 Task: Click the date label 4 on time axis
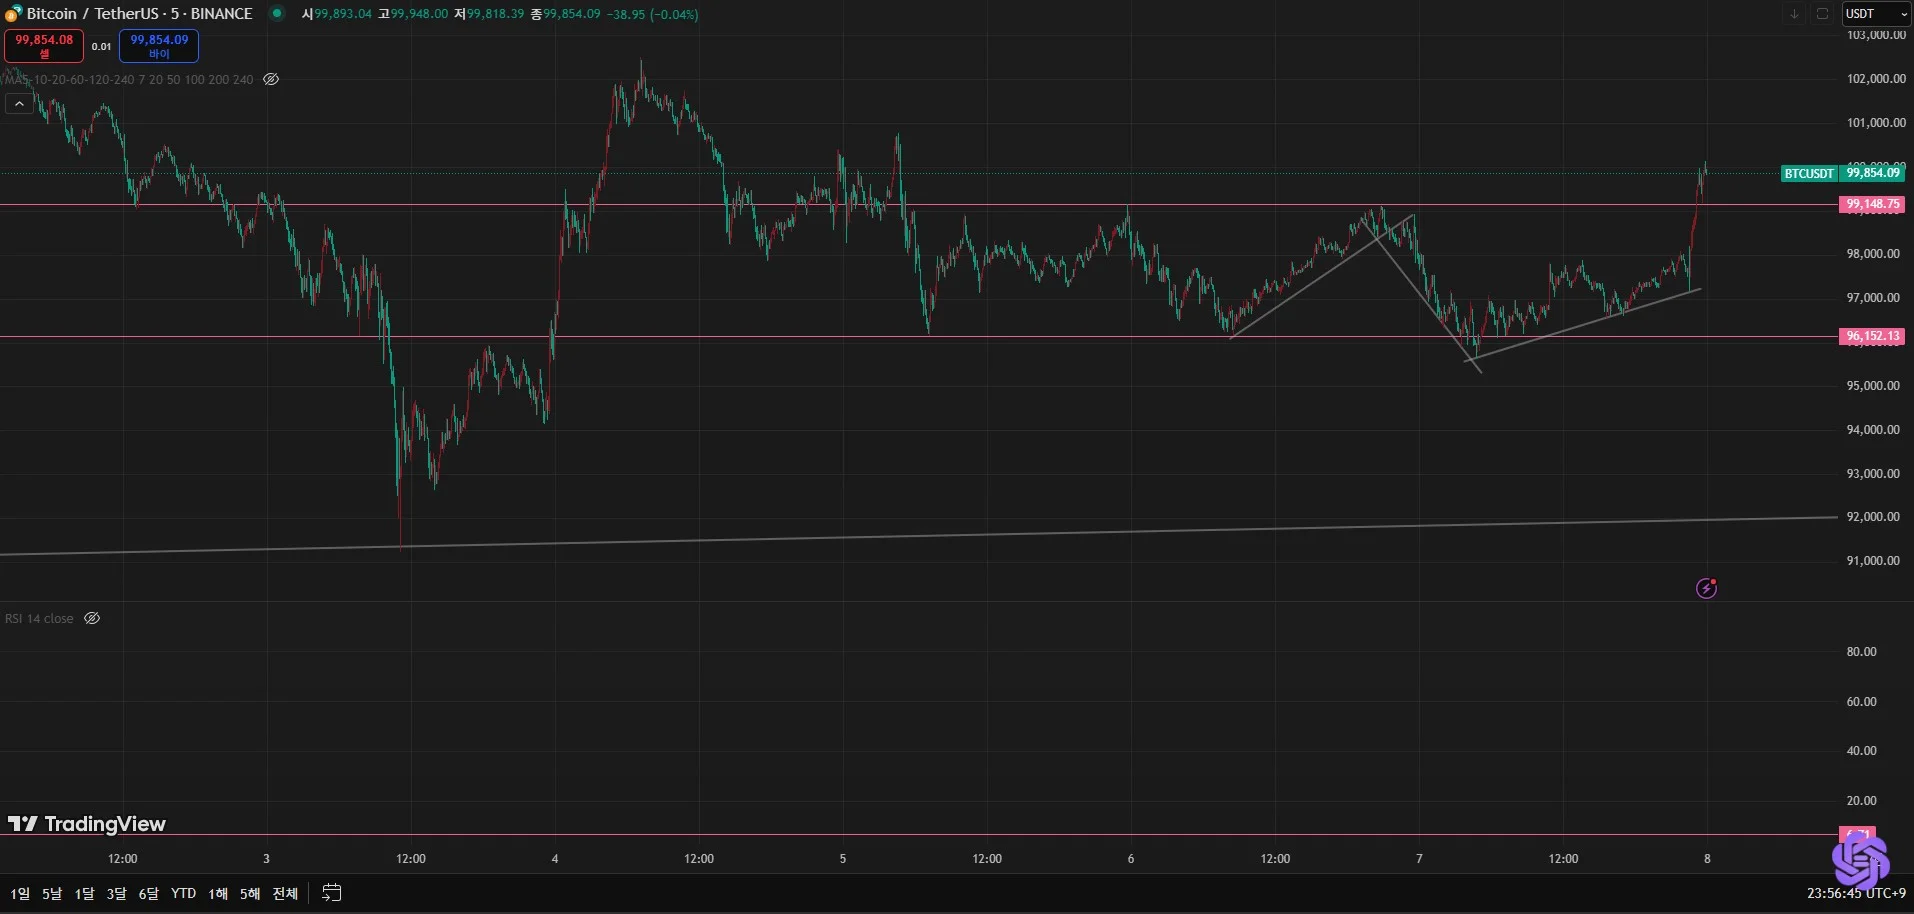(x=555, y=859)
